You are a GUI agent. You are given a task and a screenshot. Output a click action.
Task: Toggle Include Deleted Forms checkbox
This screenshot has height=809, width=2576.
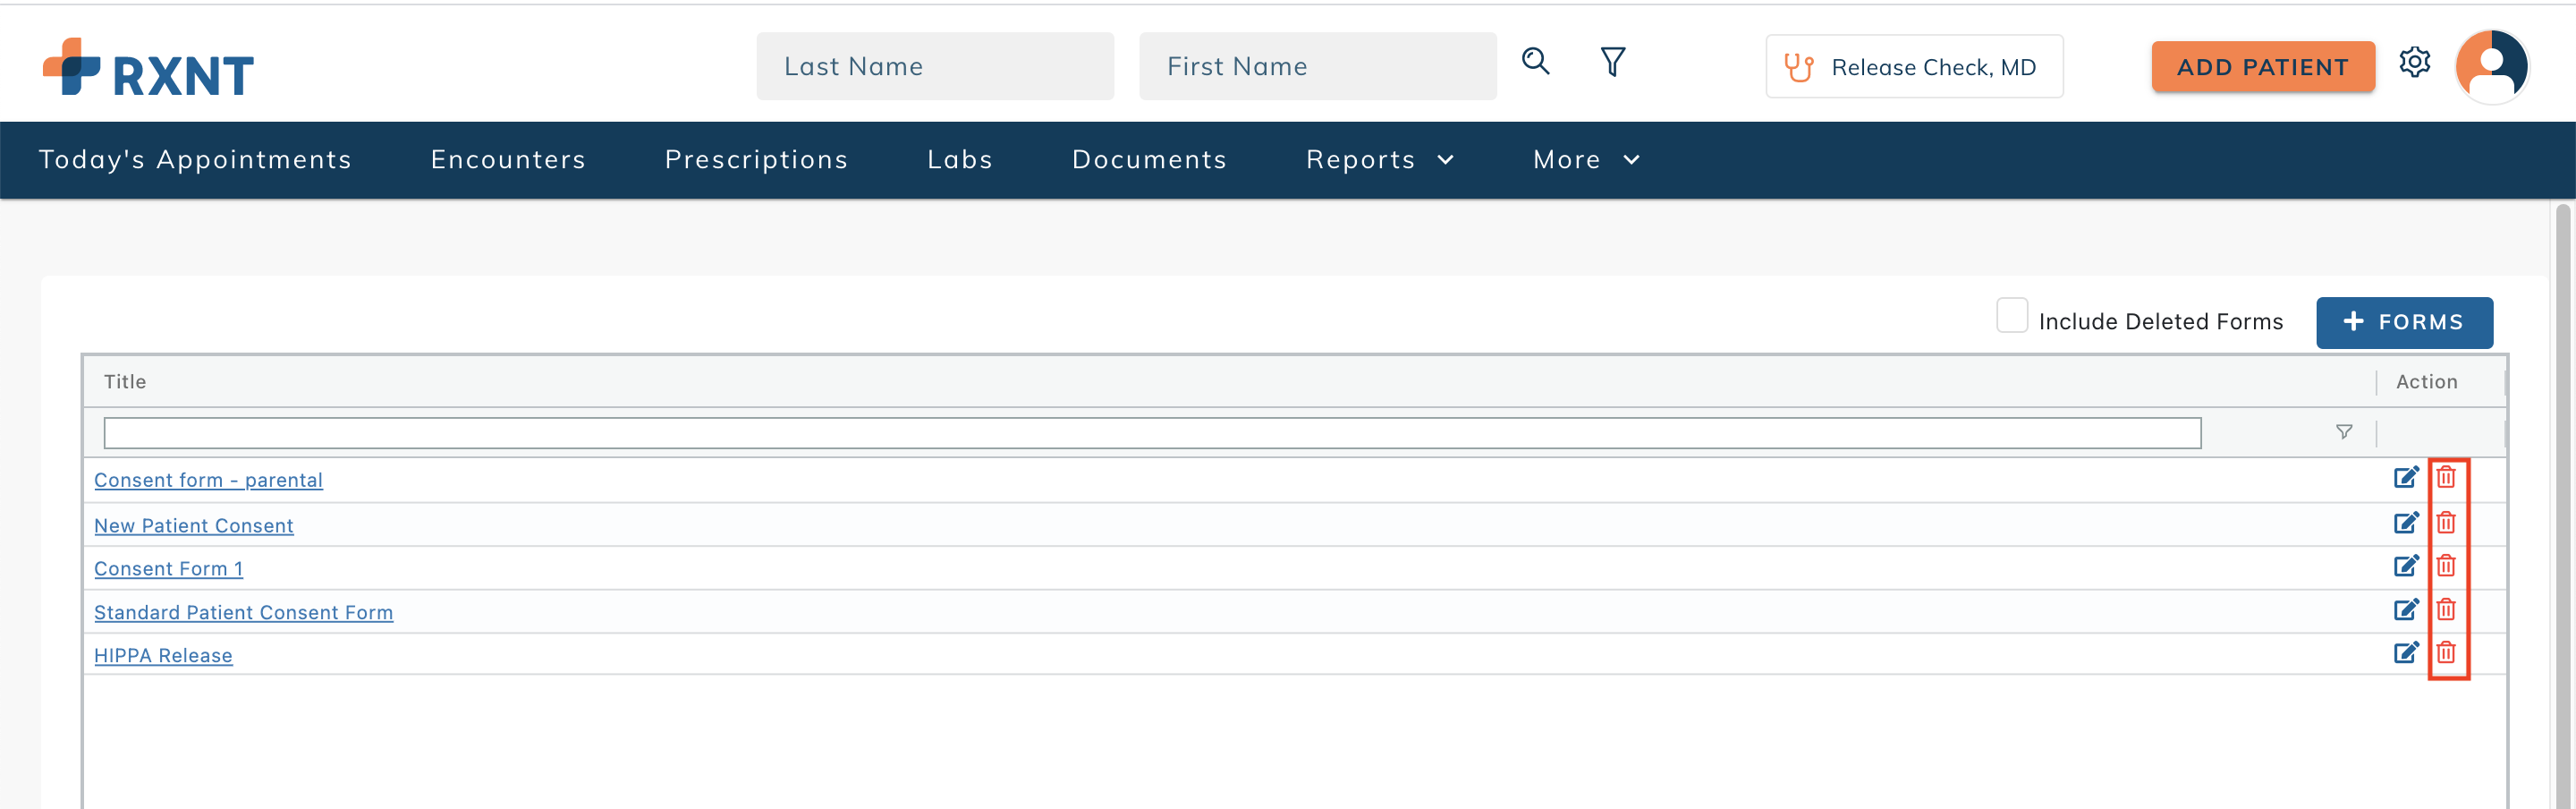(2011, 315)
